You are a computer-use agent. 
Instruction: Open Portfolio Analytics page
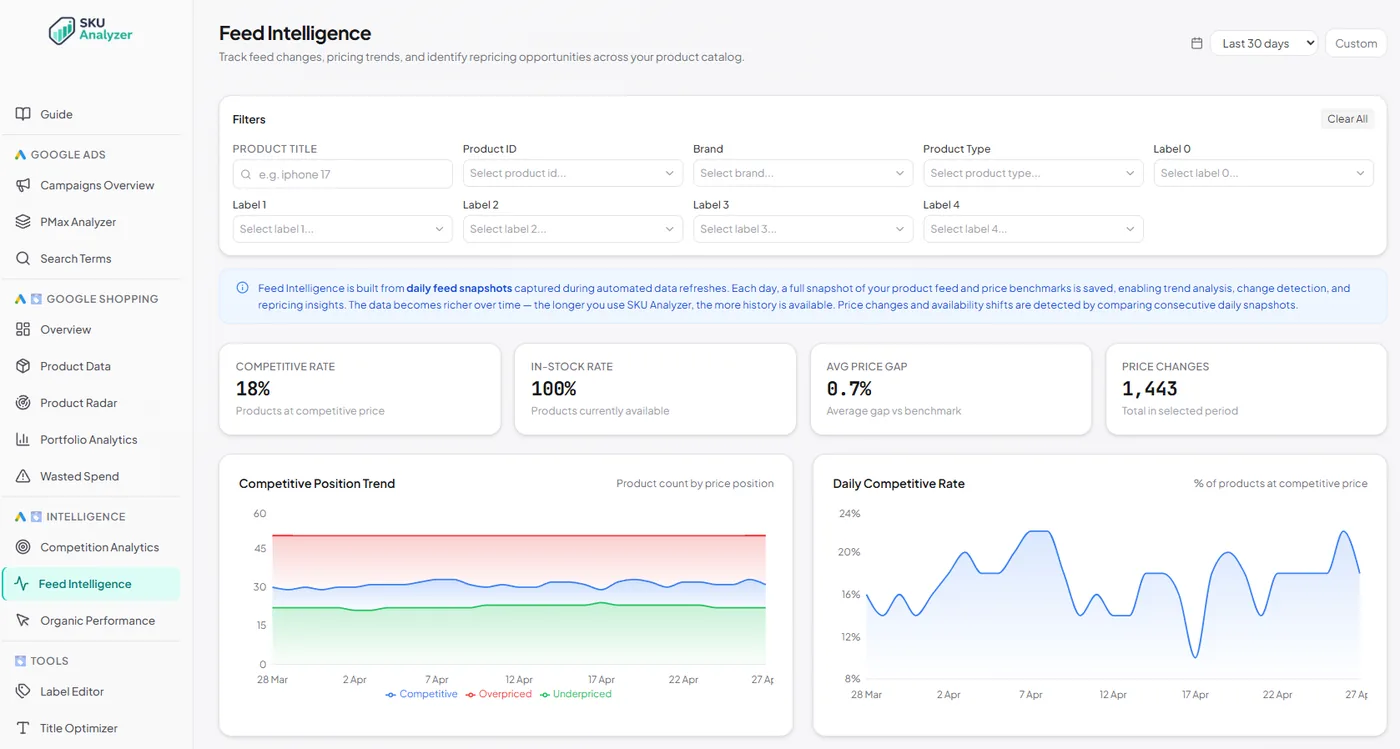tap(92, 440)
